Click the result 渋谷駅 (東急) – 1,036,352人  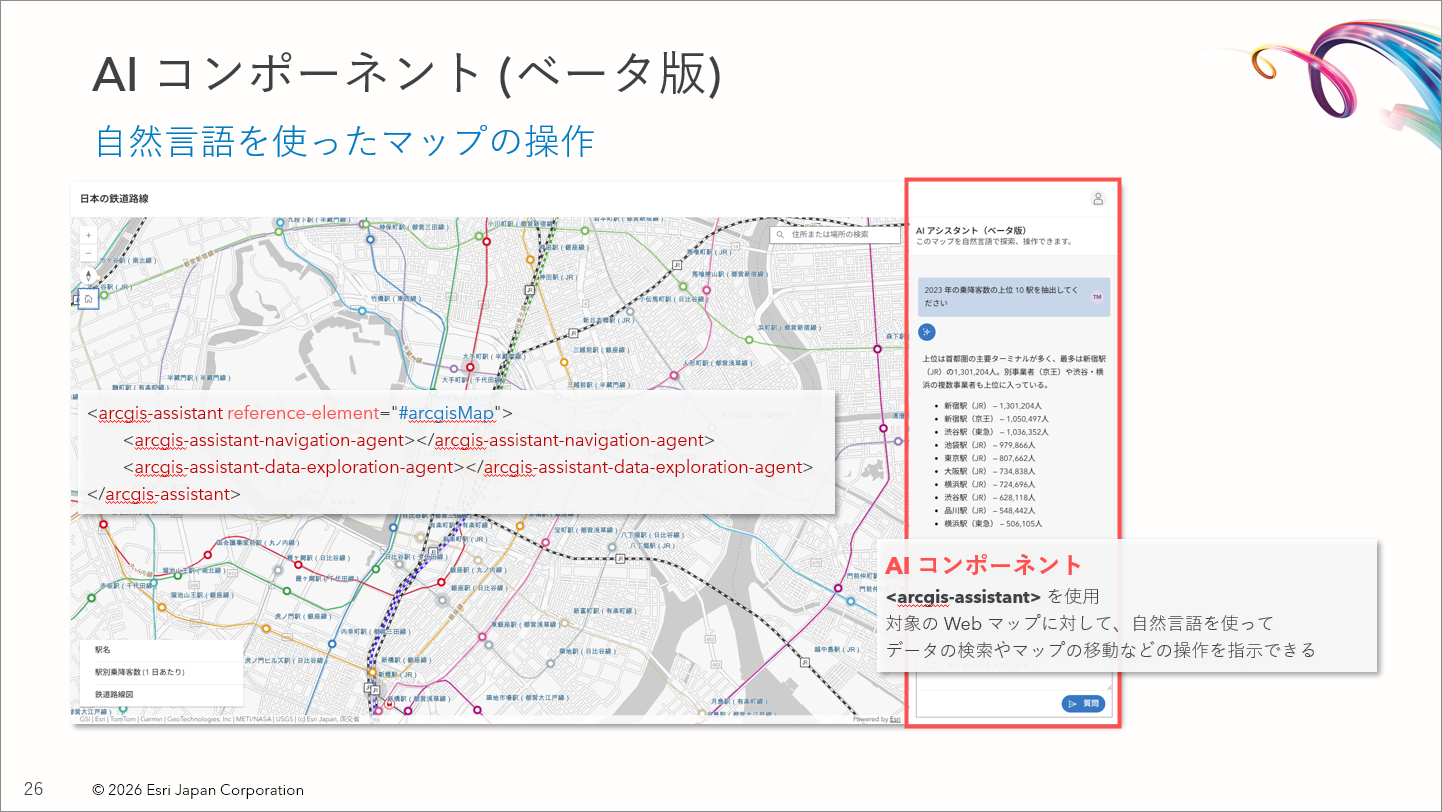[995, 432]
